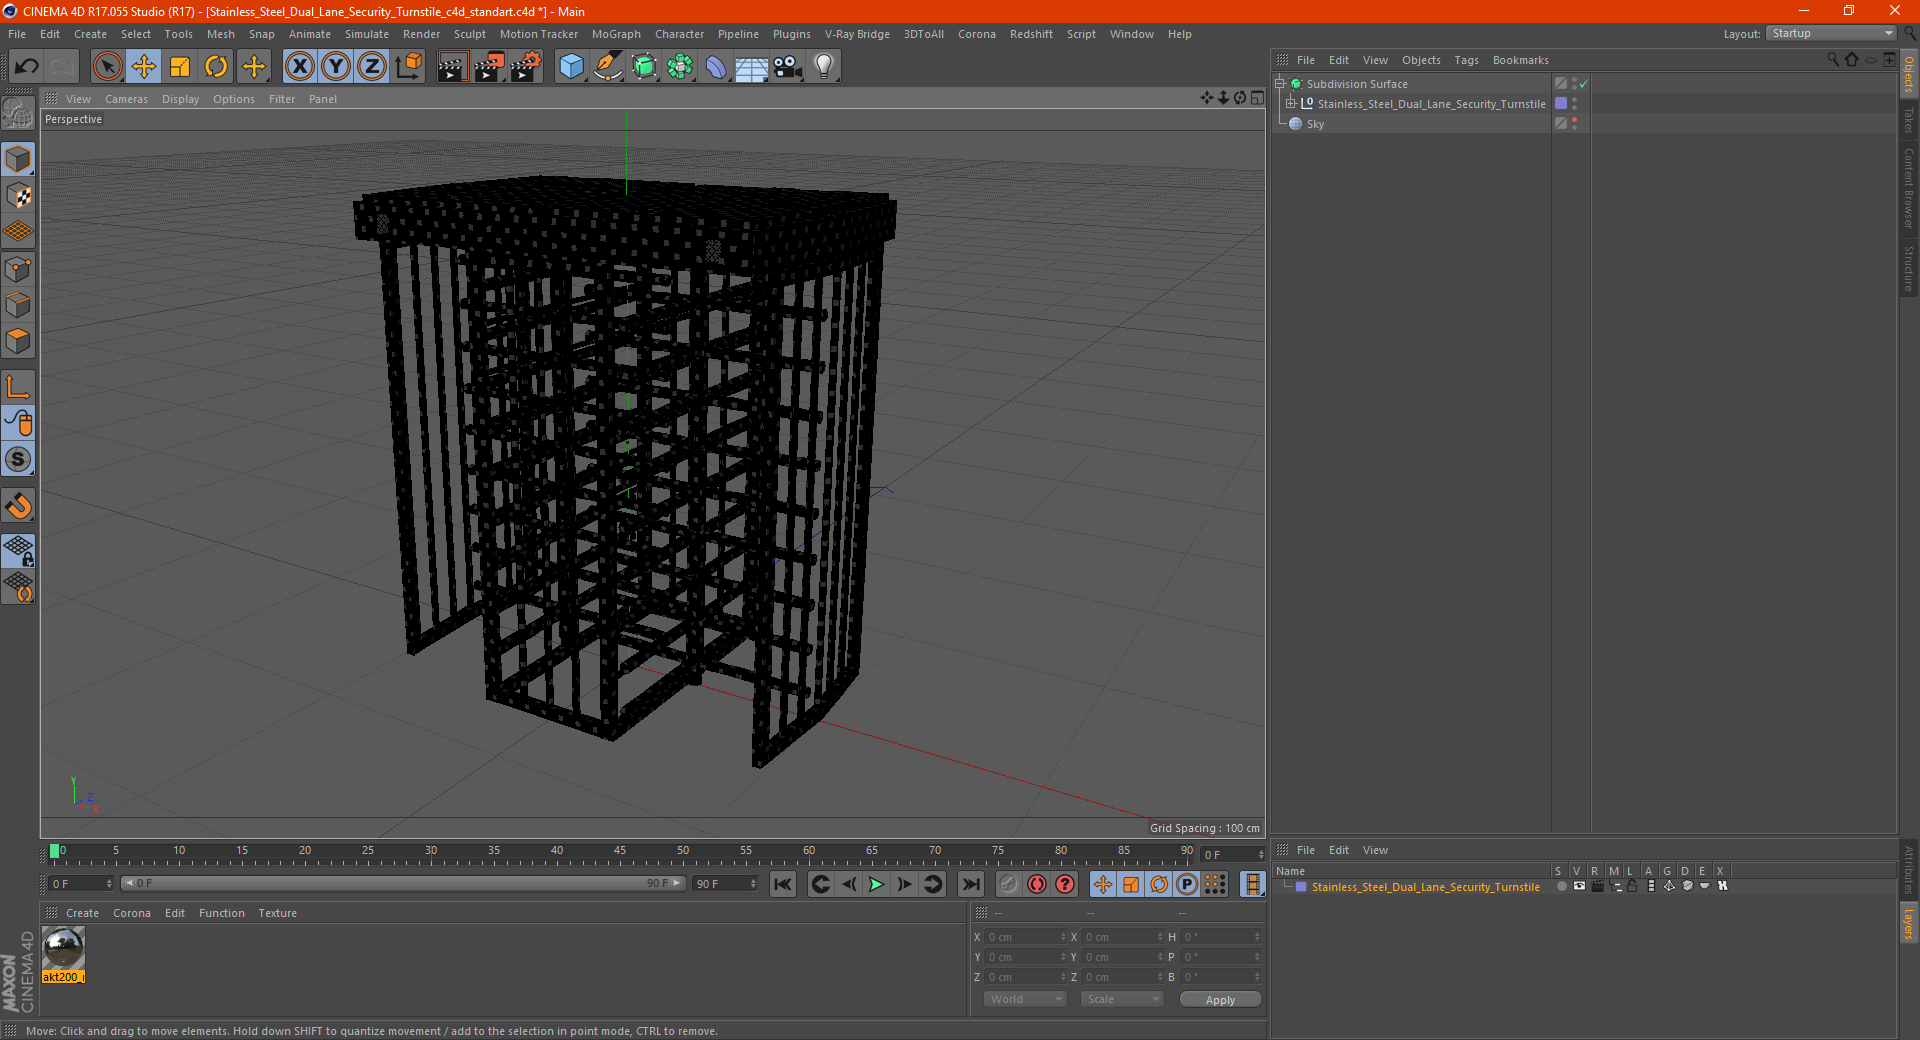
Task: Toggle Z-axis lock
Action: 372,67
